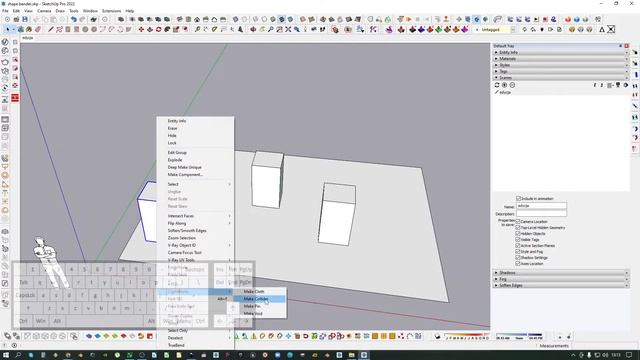Open the Extensions menu
Screen dimensions: 640x360
tap(111, 11)
